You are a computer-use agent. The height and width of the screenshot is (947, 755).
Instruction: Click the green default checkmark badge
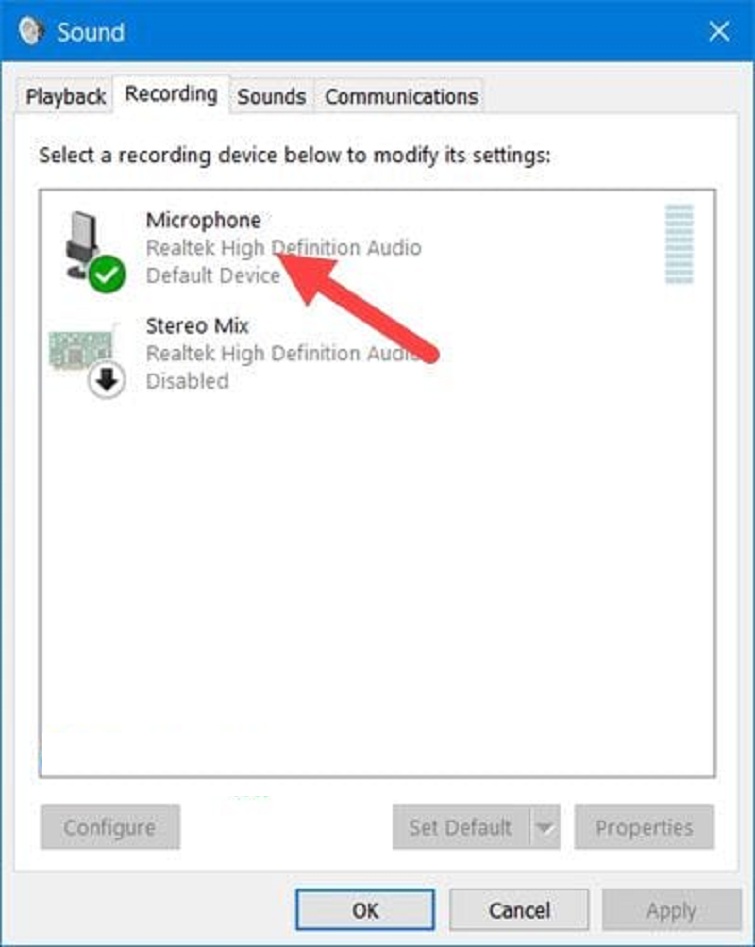(x=108, y=275)
